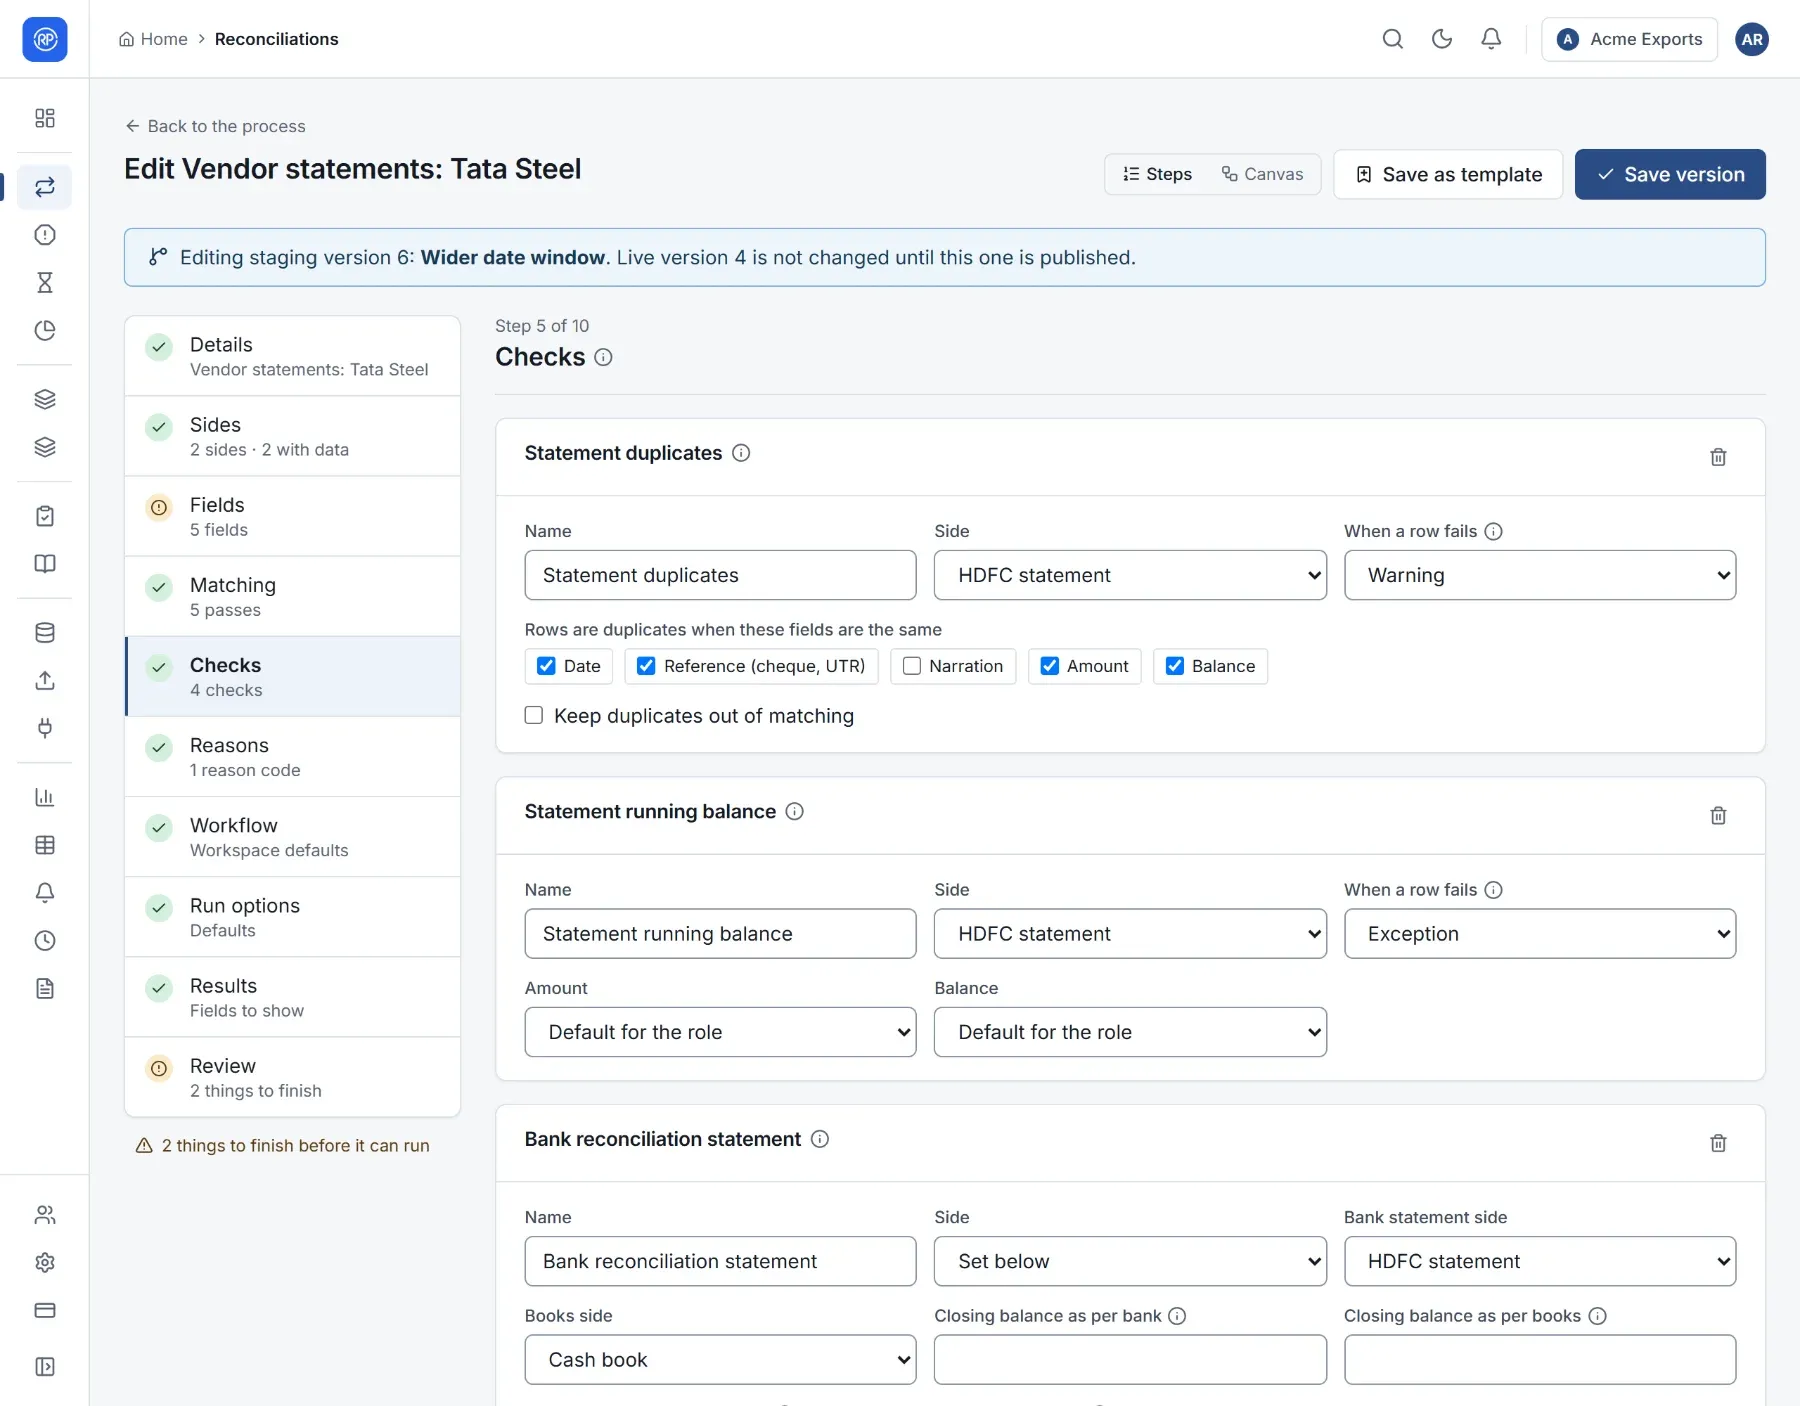The width and height of the screenshot is (1800, 1406).
Task: Open Books side Cash book dropdown
Action: [x=720, y=1360]
